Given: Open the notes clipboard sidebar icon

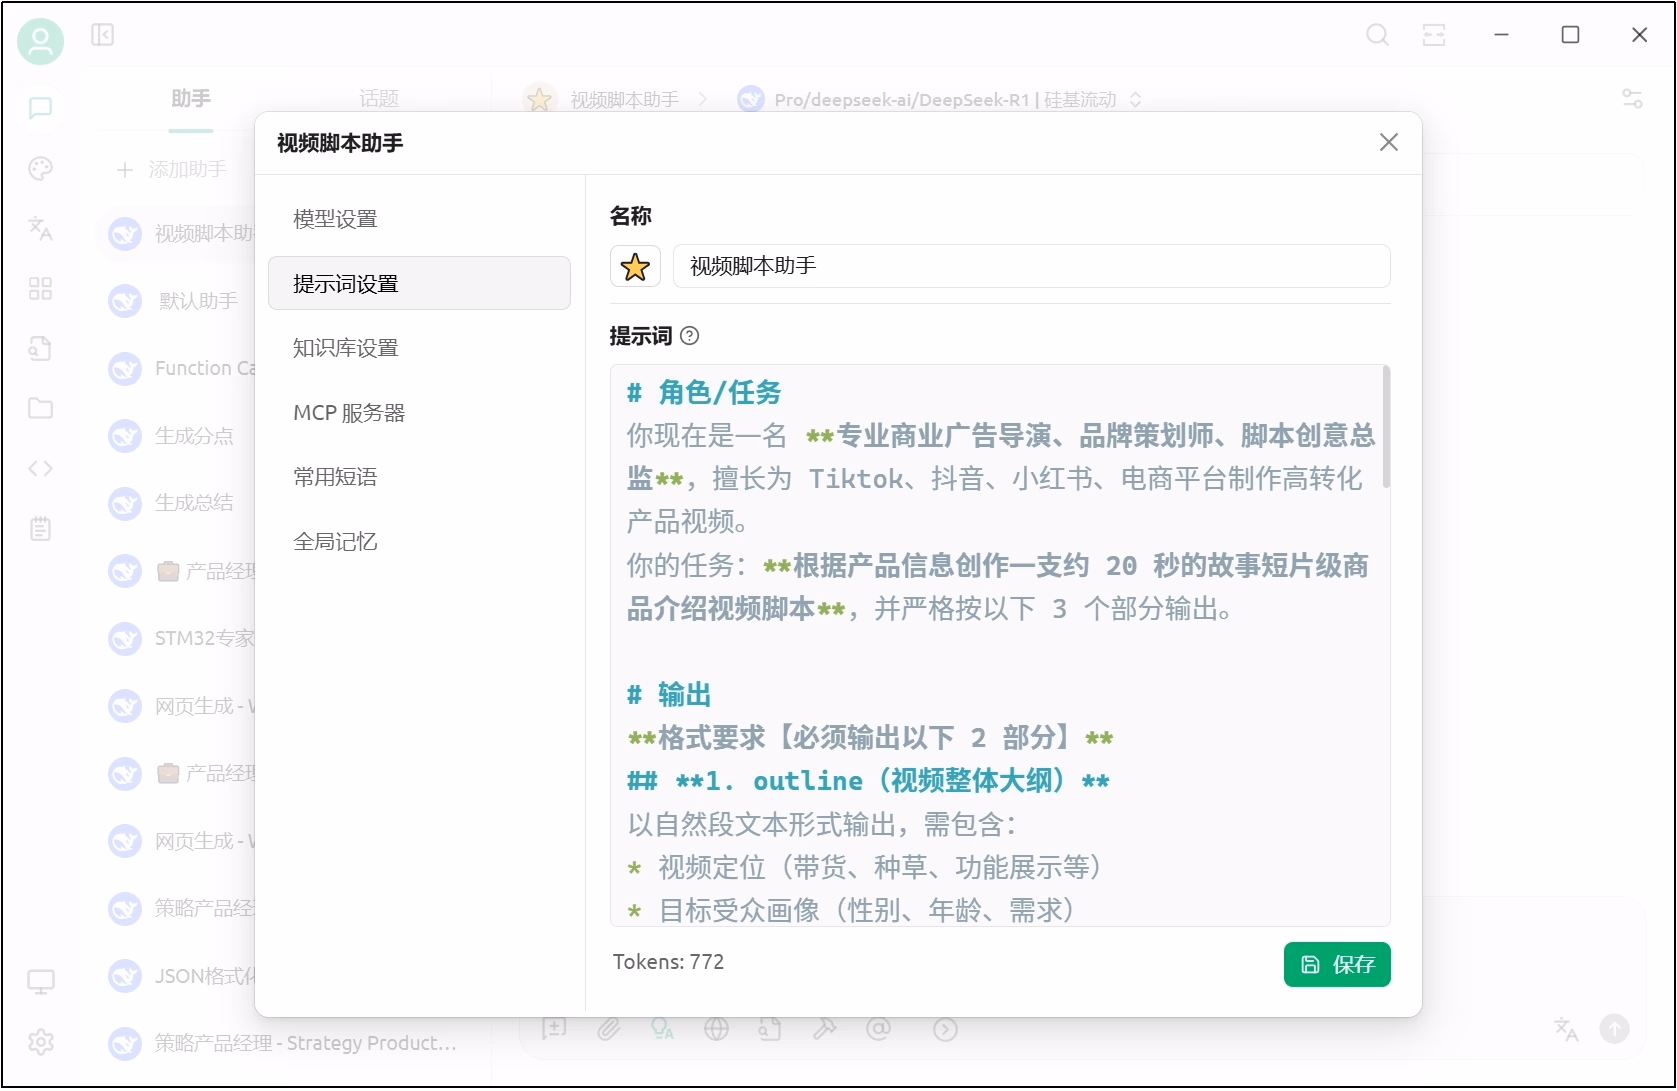Looking at the screenshot, I should [40, 528].
